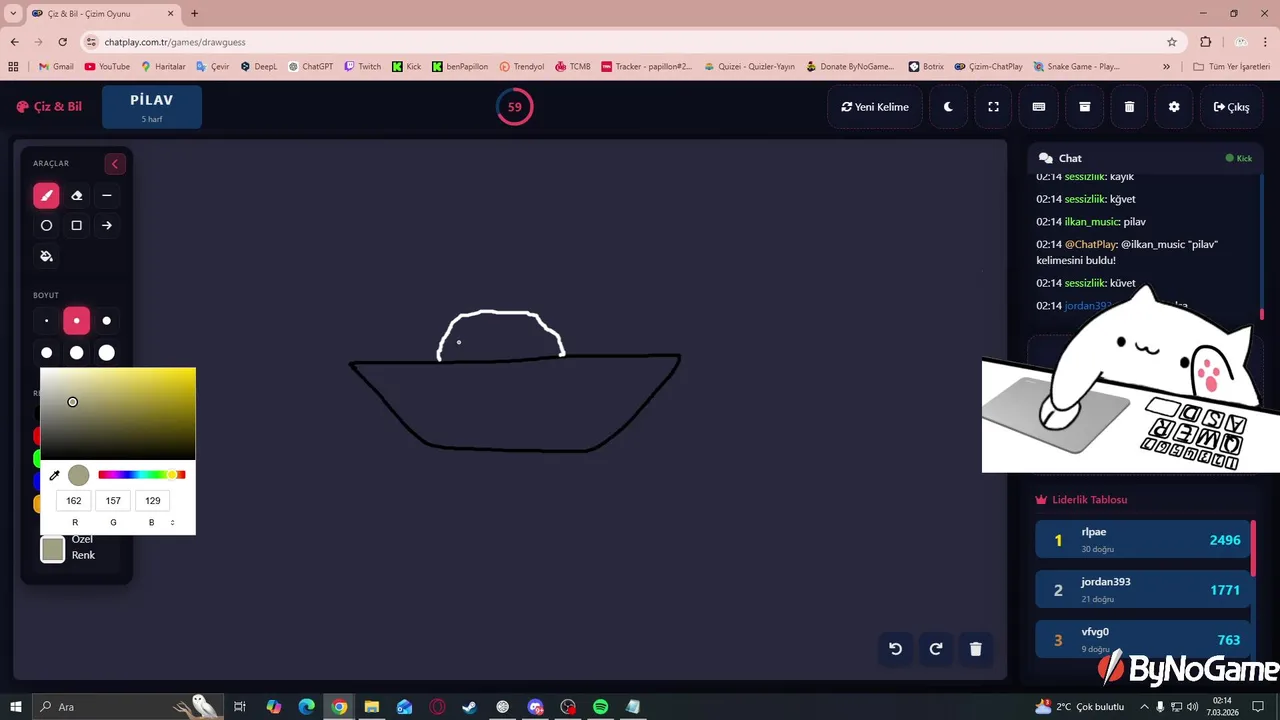
Task: Switch the RGB color format toggle arrows
Action: [172, 523]
